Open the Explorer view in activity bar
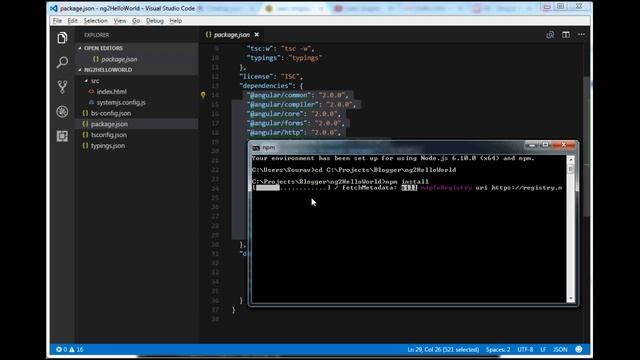 click(62, 38)
